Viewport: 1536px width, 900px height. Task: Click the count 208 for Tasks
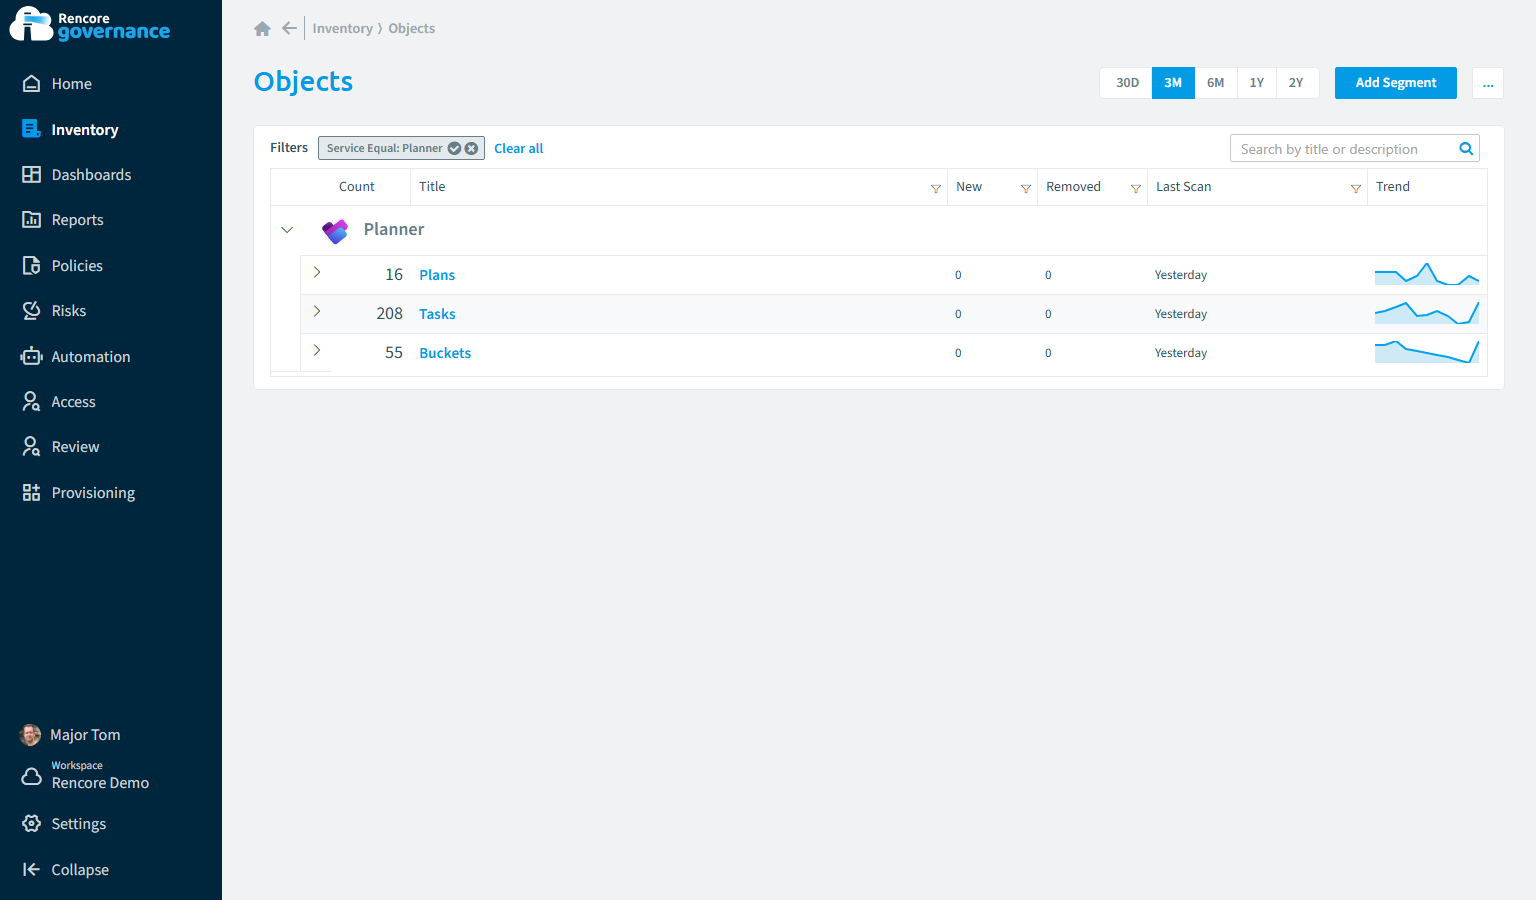point(389,314)
